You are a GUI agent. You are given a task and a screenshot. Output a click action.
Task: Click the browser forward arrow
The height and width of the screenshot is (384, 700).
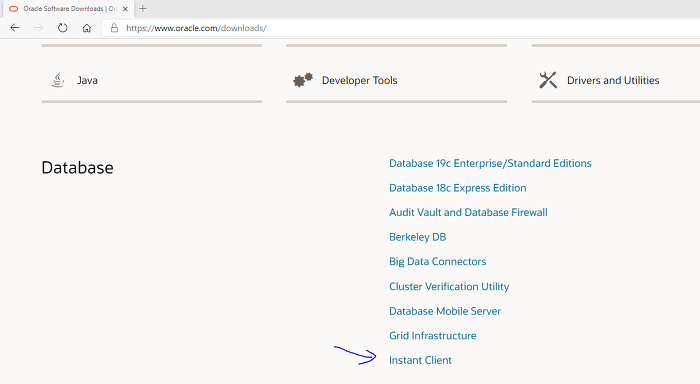click(39, 28)
